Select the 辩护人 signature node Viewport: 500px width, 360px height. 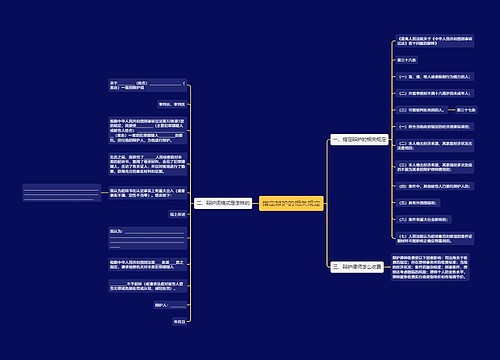pyautogui.click(x=170, y=305)
